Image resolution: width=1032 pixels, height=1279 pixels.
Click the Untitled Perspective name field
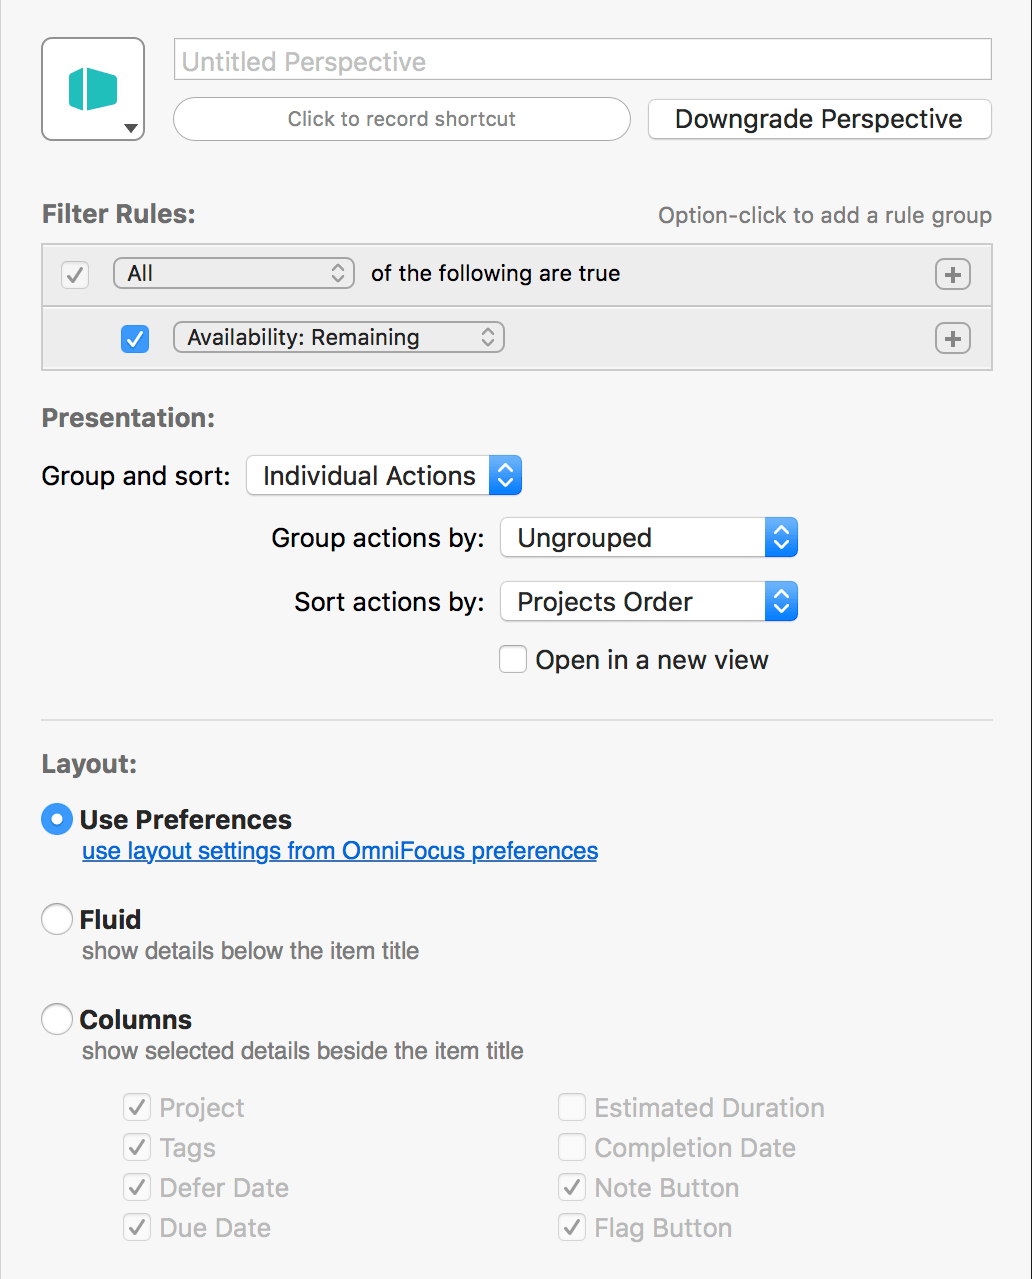coord(583,60)
